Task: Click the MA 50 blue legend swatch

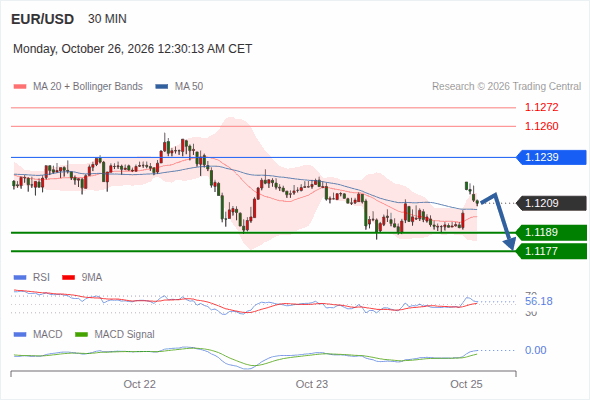Action: pyautogui.click(x=162, y=87)
